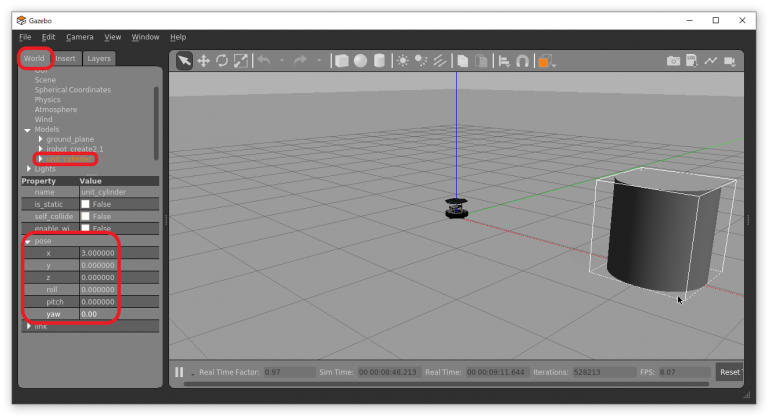Image resolution: width=768 pixels, height=416 pixels.
Task: Pause the simulation
Action: click(x=180, y=372)
